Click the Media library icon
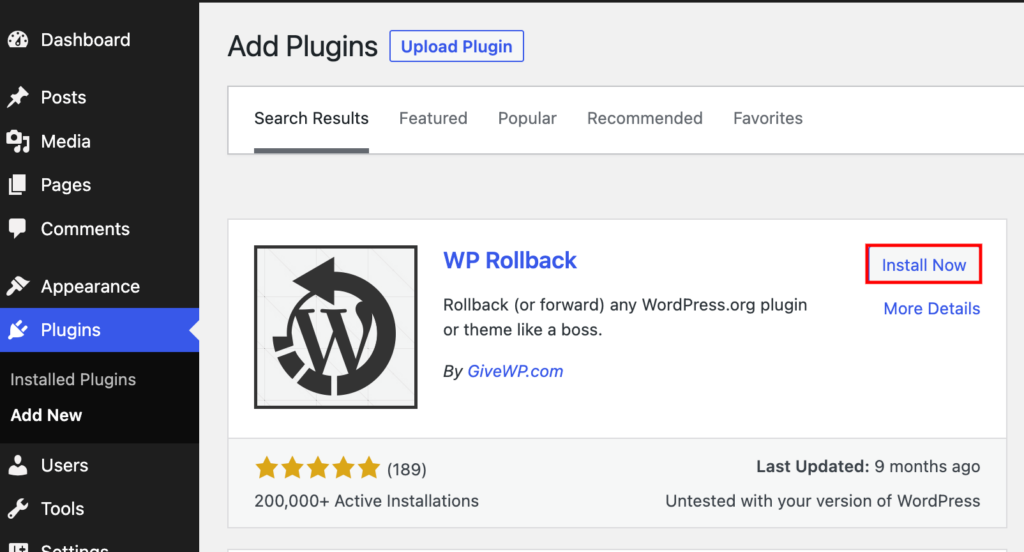 point(18,141)
